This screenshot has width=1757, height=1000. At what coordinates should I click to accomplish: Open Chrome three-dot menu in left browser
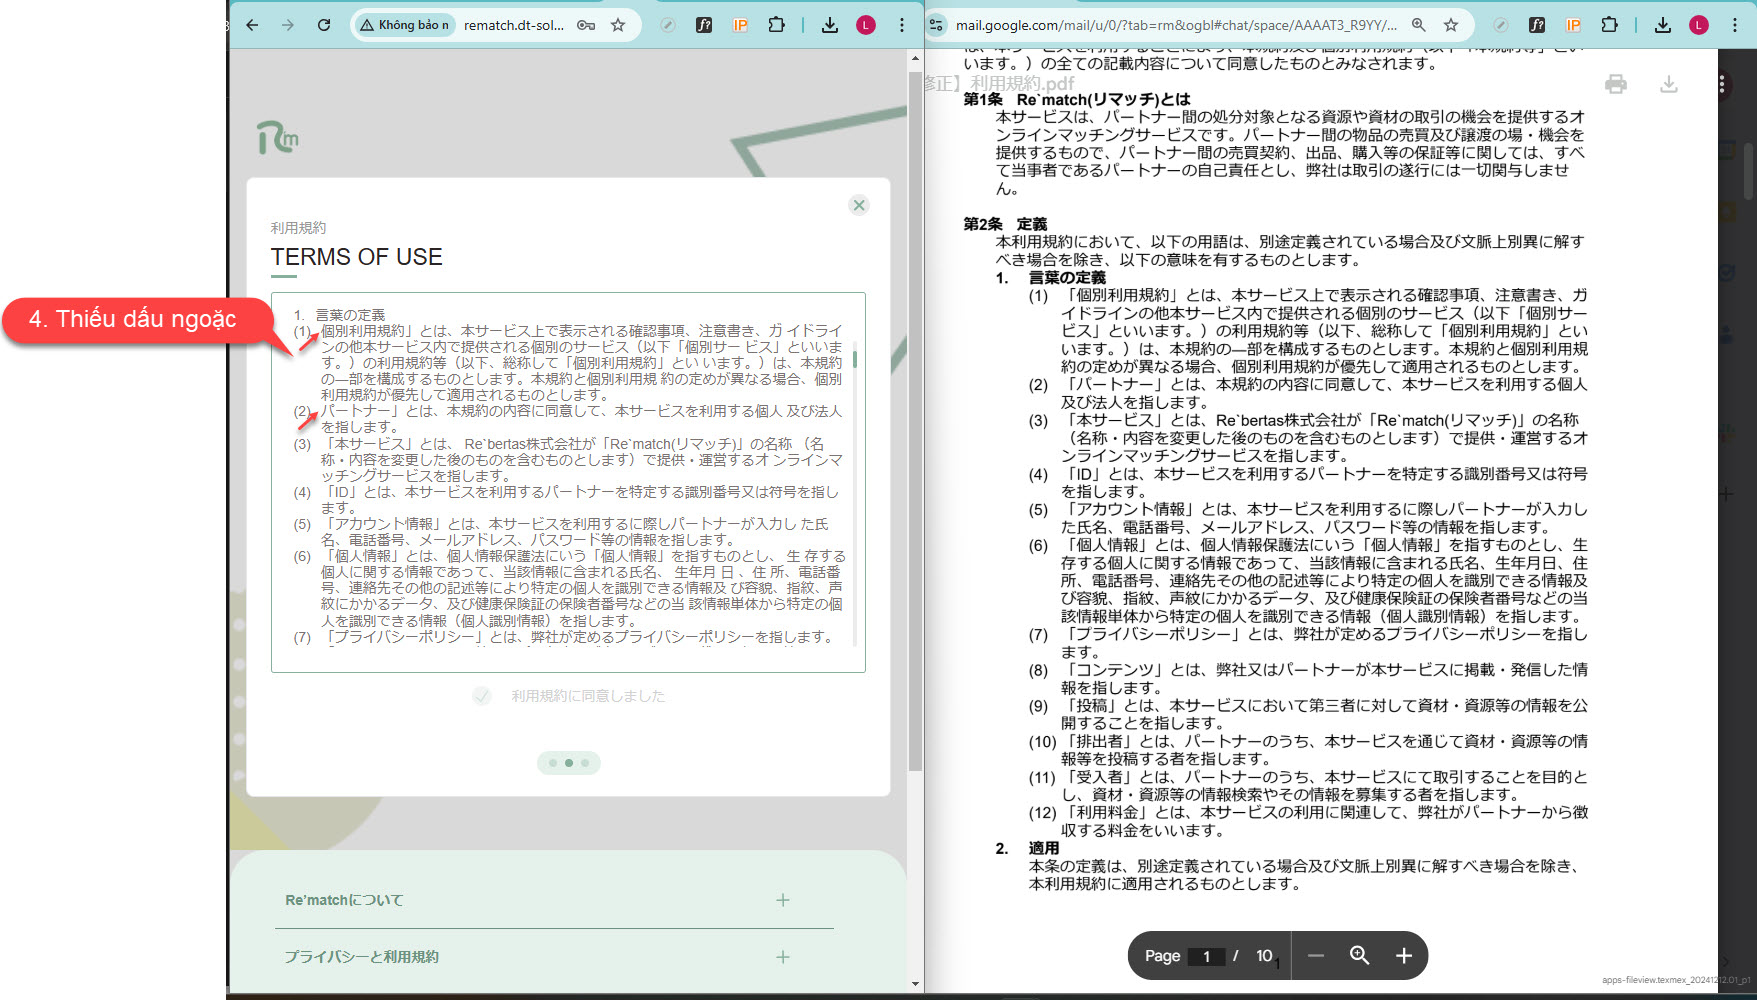coord(902,25)
